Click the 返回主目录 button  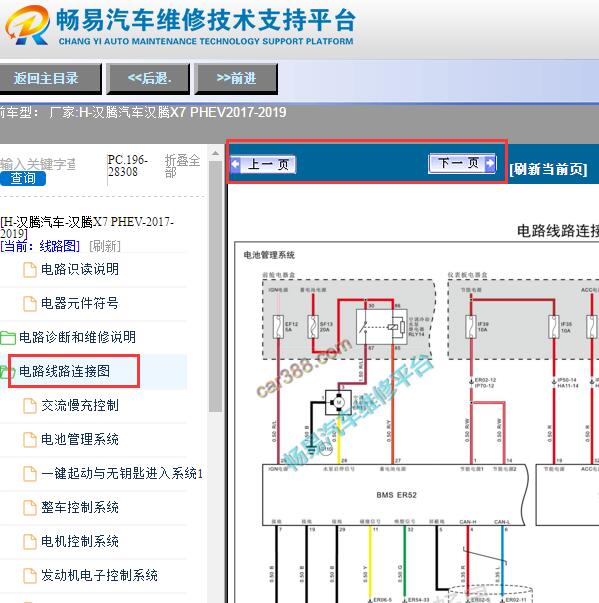coord(50,78)
